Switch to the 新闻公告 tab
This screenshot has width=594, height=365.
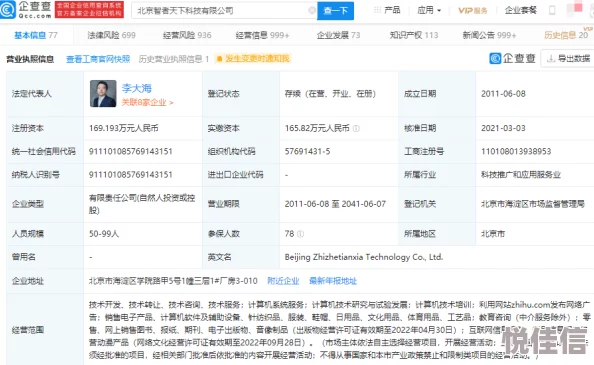point(489,35)
